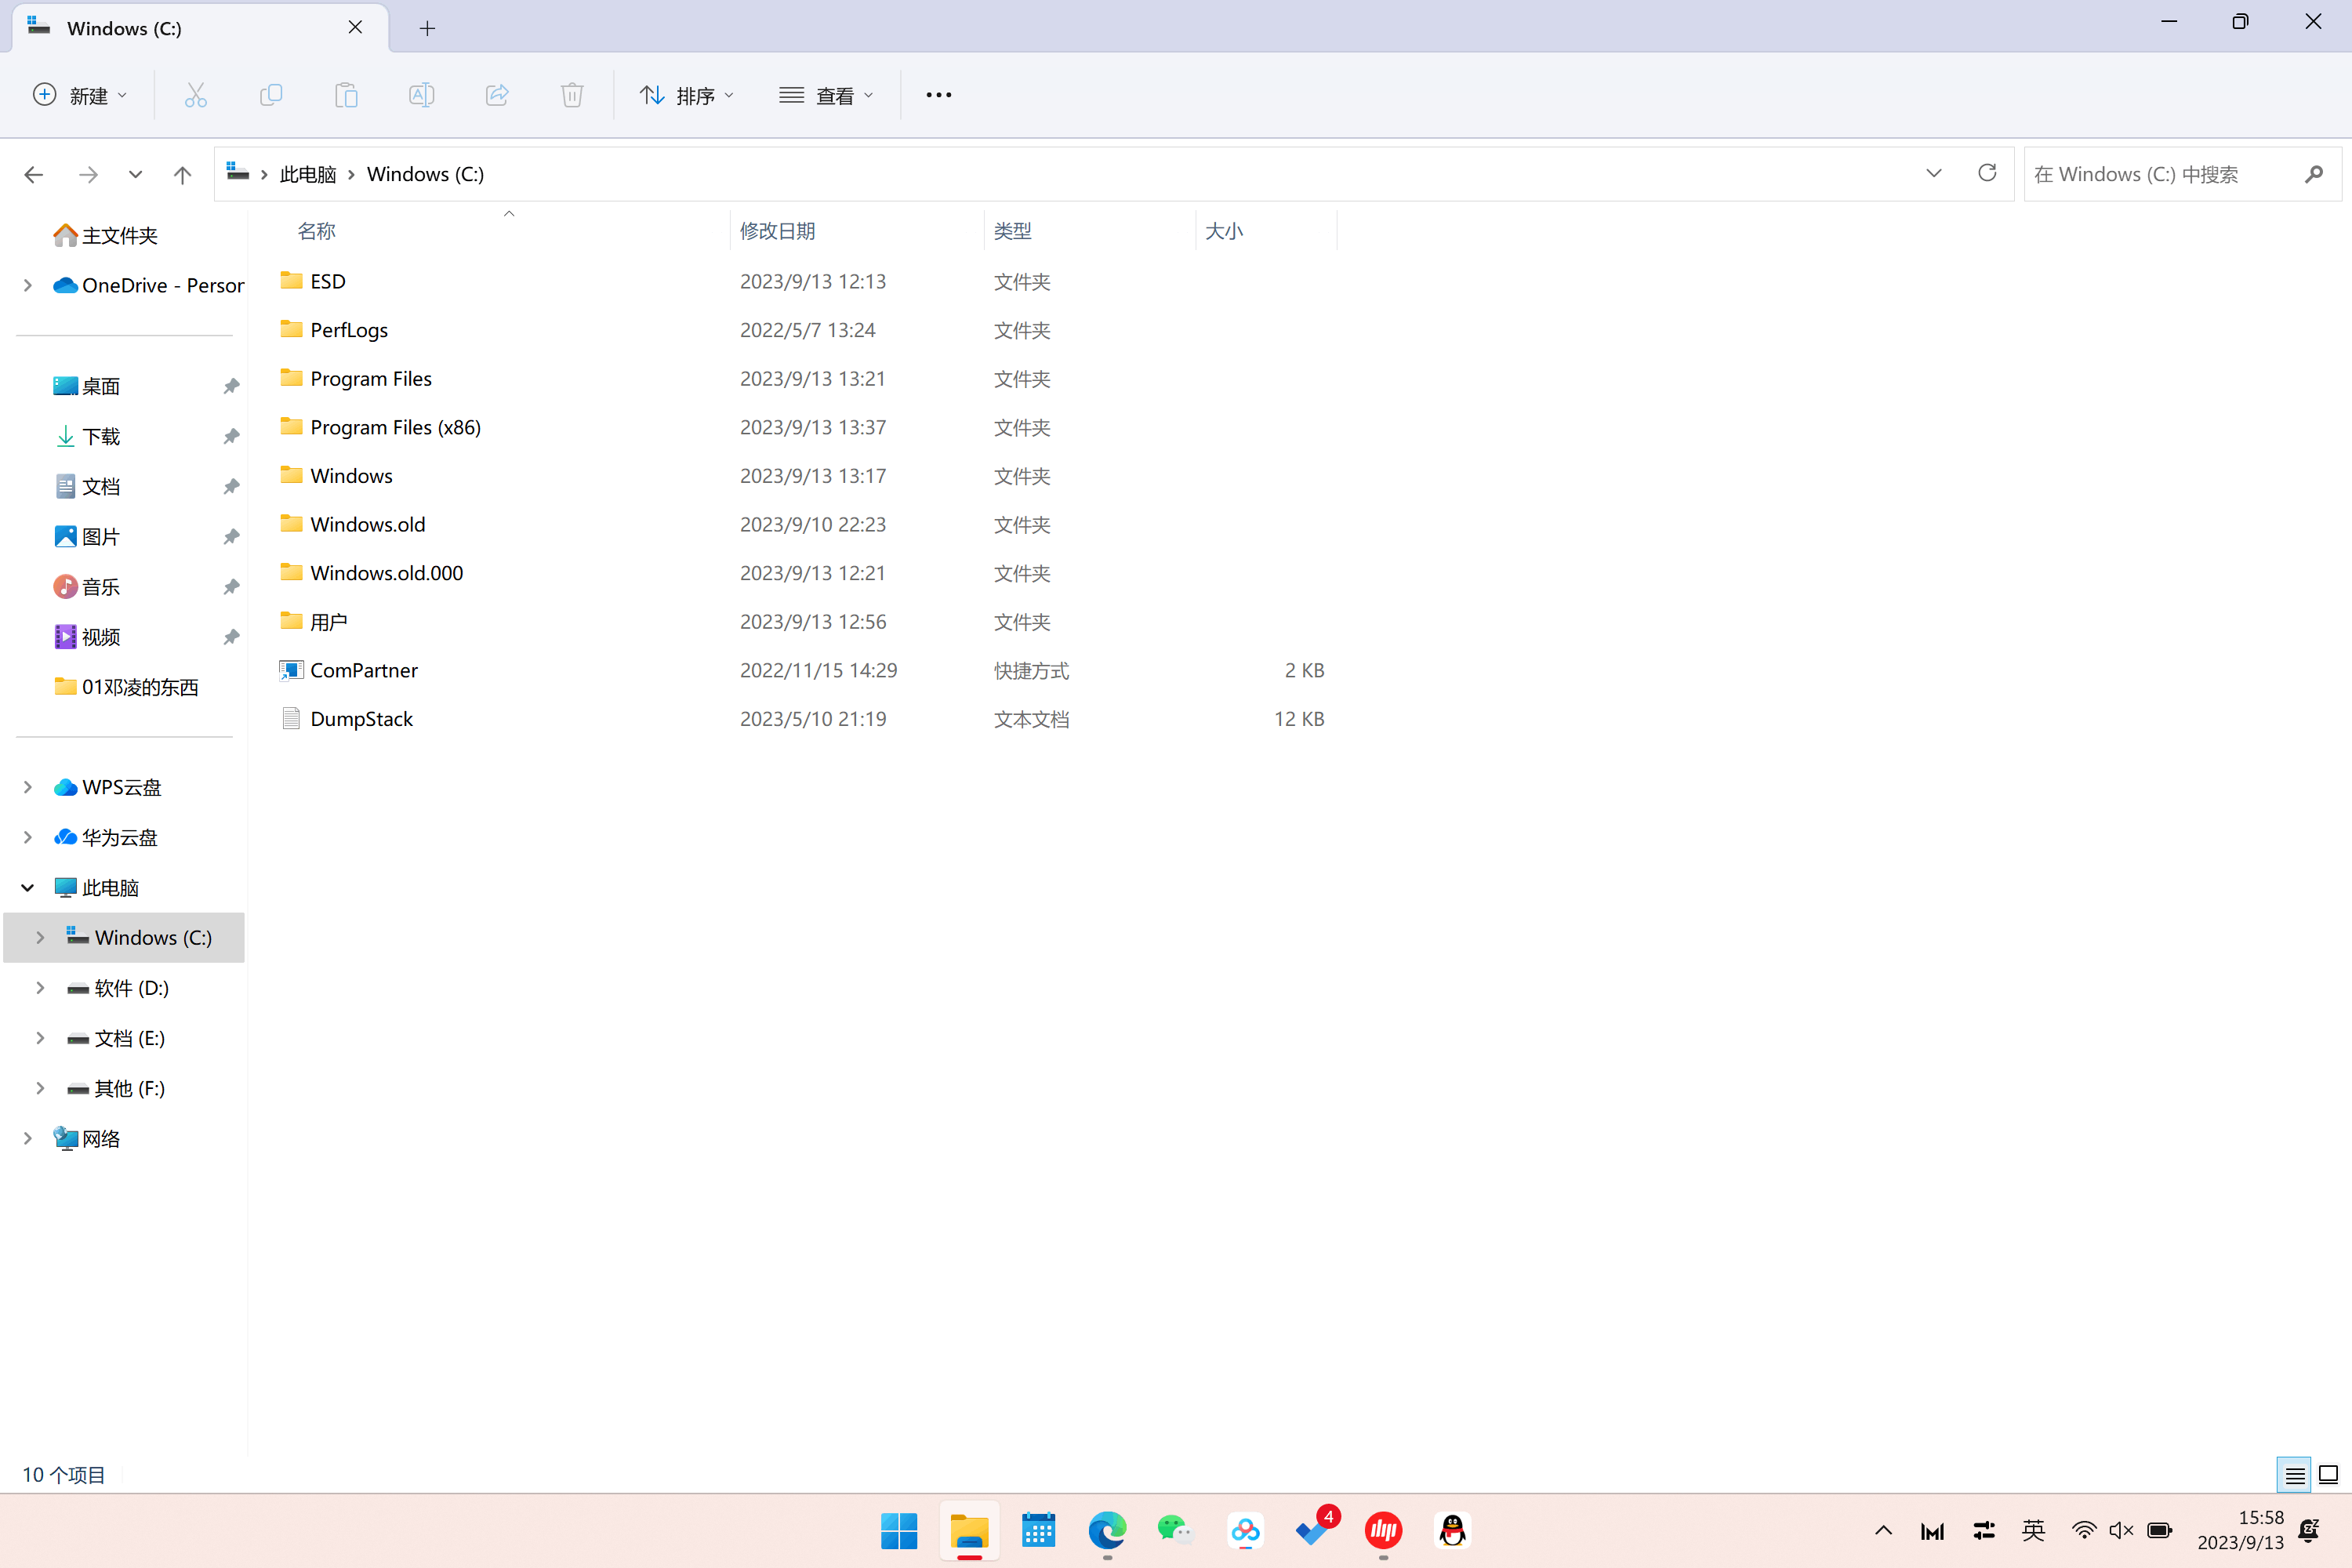The height and width of the screenshot is (1568, 2352).
Task: Open WeChat from the taskbar
Action: point(1175,1530)
